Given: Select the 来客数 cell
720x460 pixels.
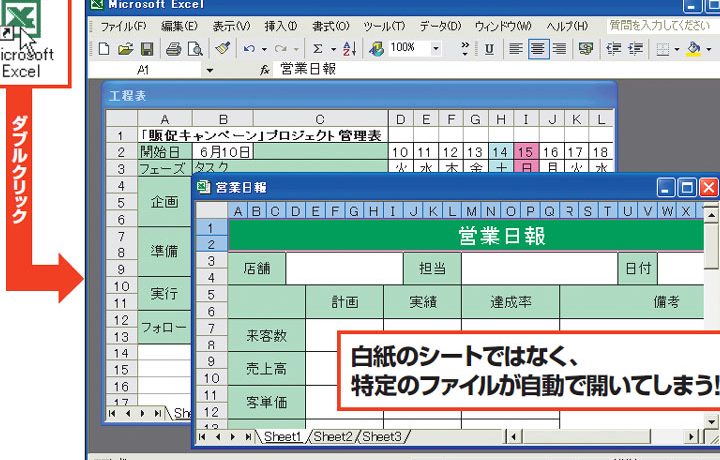Looking at the screenshot, I should [x=267, y=335].
